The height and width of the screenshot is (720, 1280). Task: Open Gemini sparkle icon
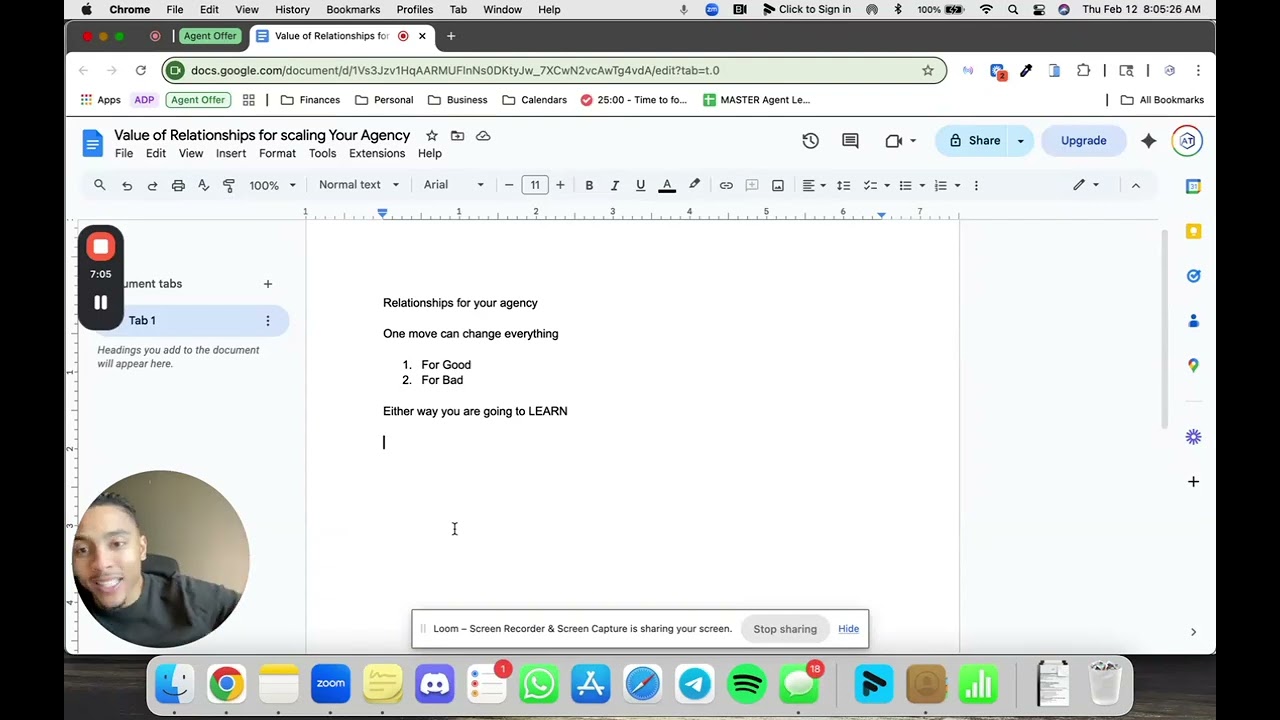(x=1148, y=141)
